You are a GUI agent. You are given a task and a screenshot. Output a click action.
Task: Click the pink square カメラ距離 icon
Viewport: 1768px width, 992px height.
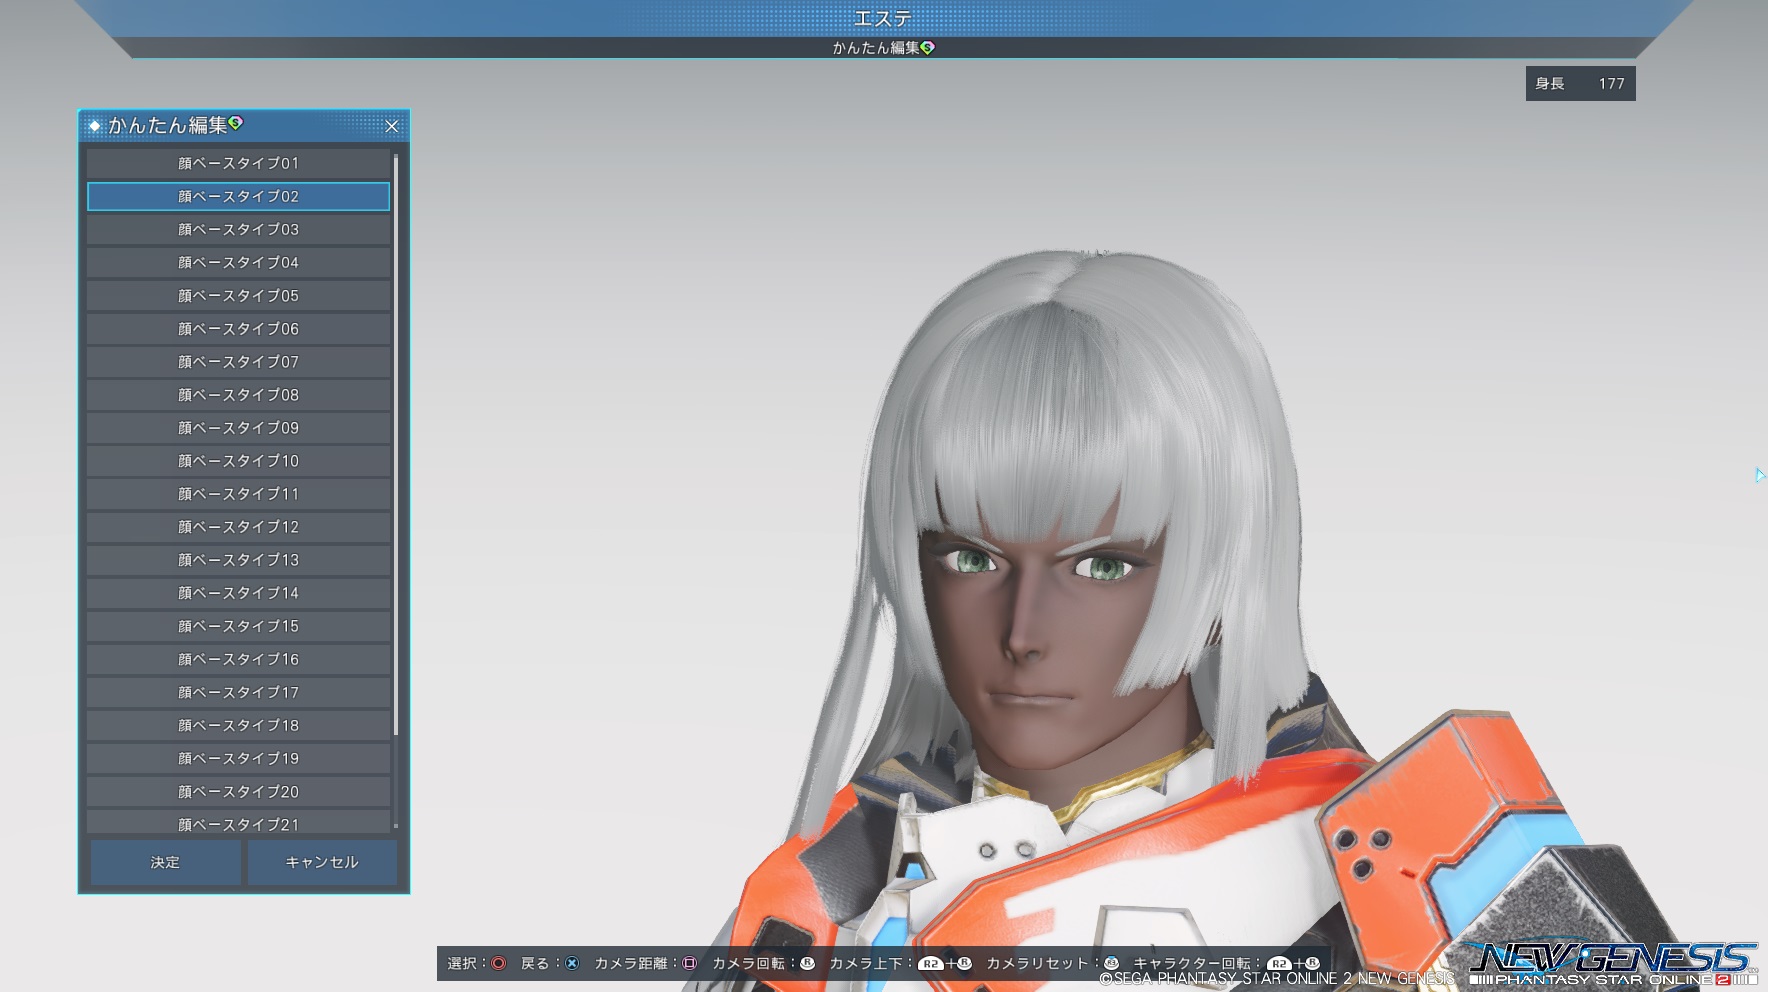tap(689, 963)
